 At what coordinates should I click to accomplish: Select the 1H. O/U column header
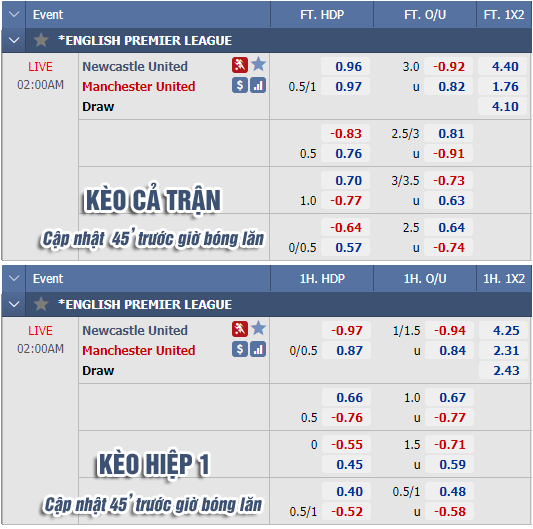click(425, 278)
